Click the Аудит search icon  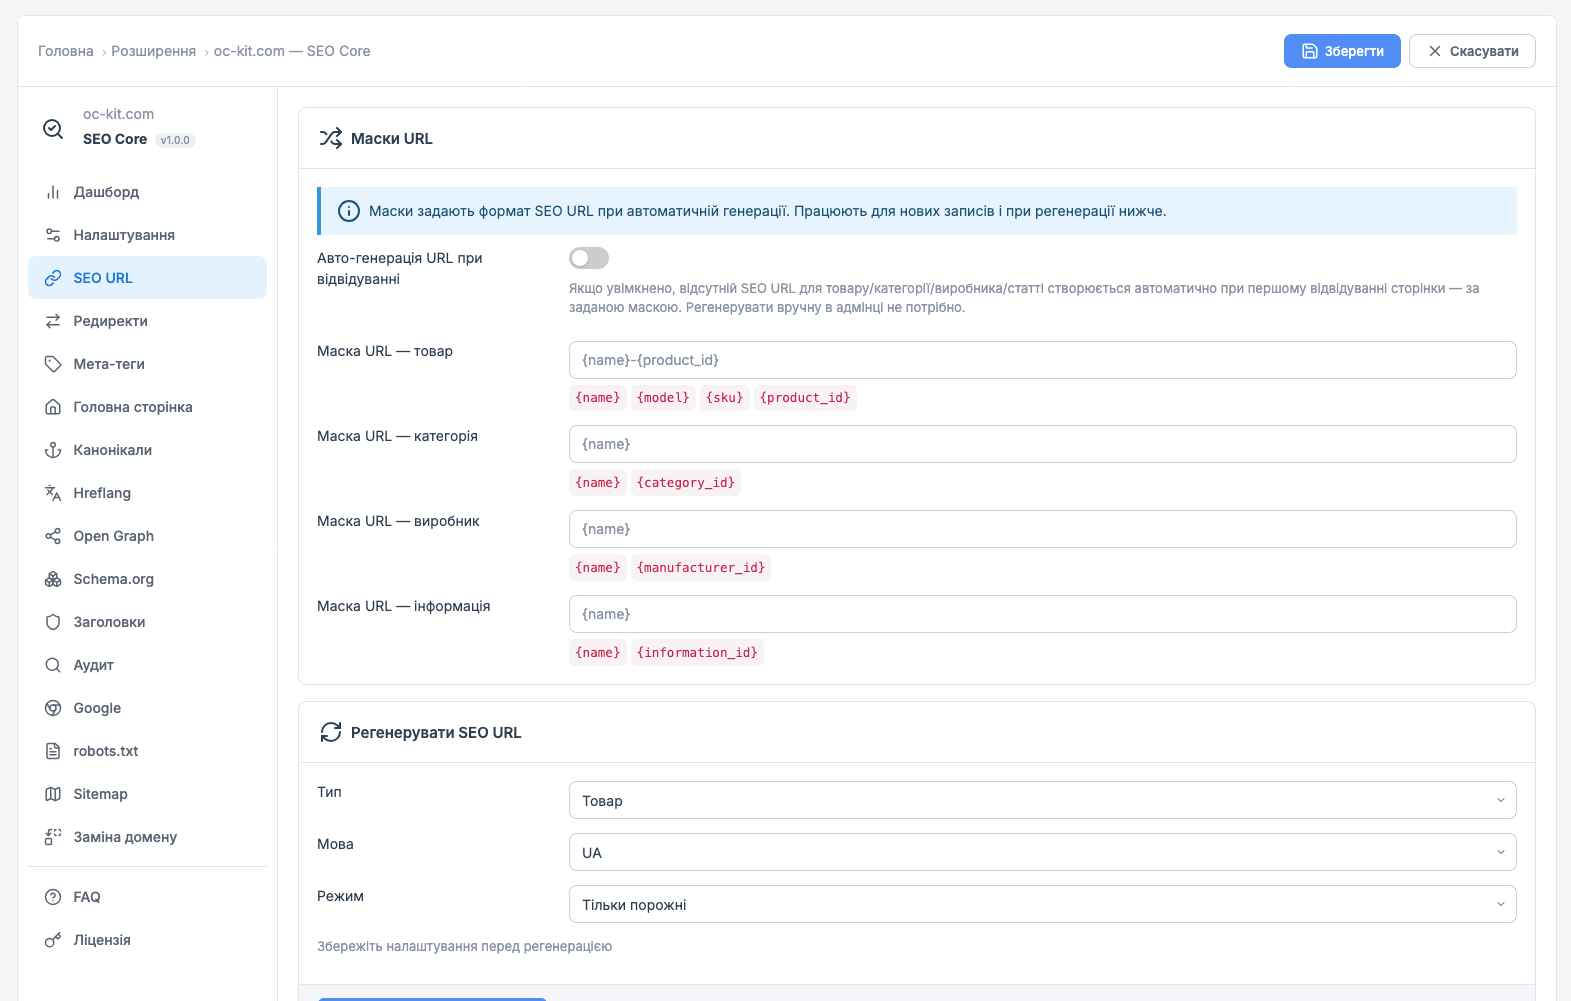coord(53,665)
